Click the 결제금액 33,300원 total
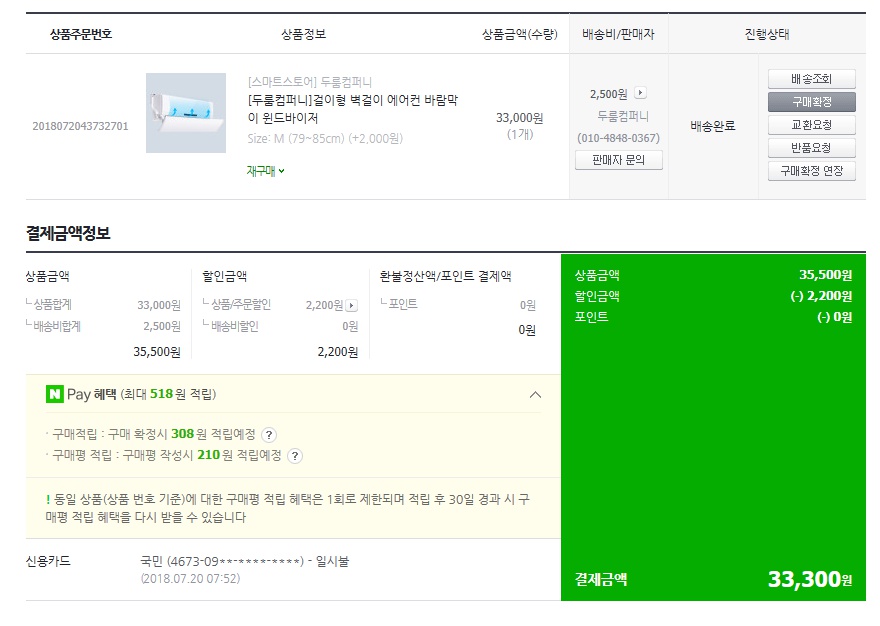The height and width of the screenshot is (626, 880). 810,579
